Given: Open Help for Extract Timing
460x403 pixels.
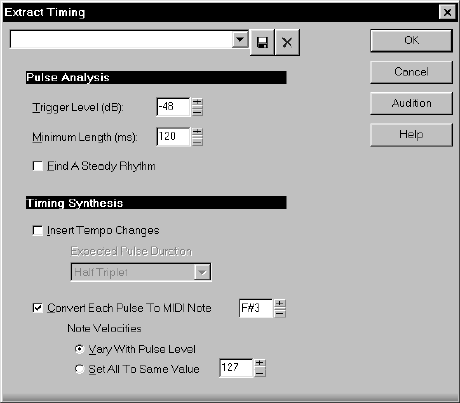Looking at the screenshot, I should [x=411, y=135].
